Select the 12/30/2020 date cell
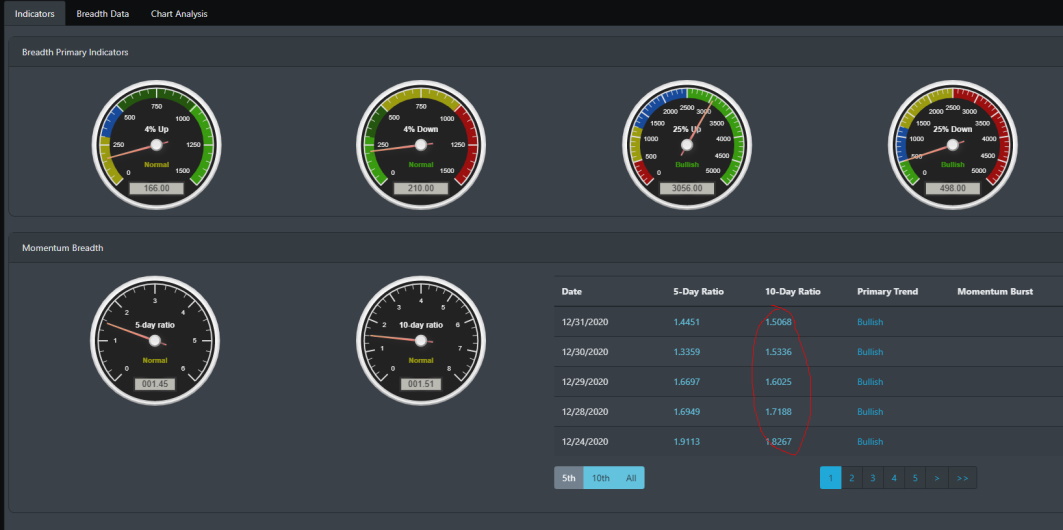 (x=585, y=352)
